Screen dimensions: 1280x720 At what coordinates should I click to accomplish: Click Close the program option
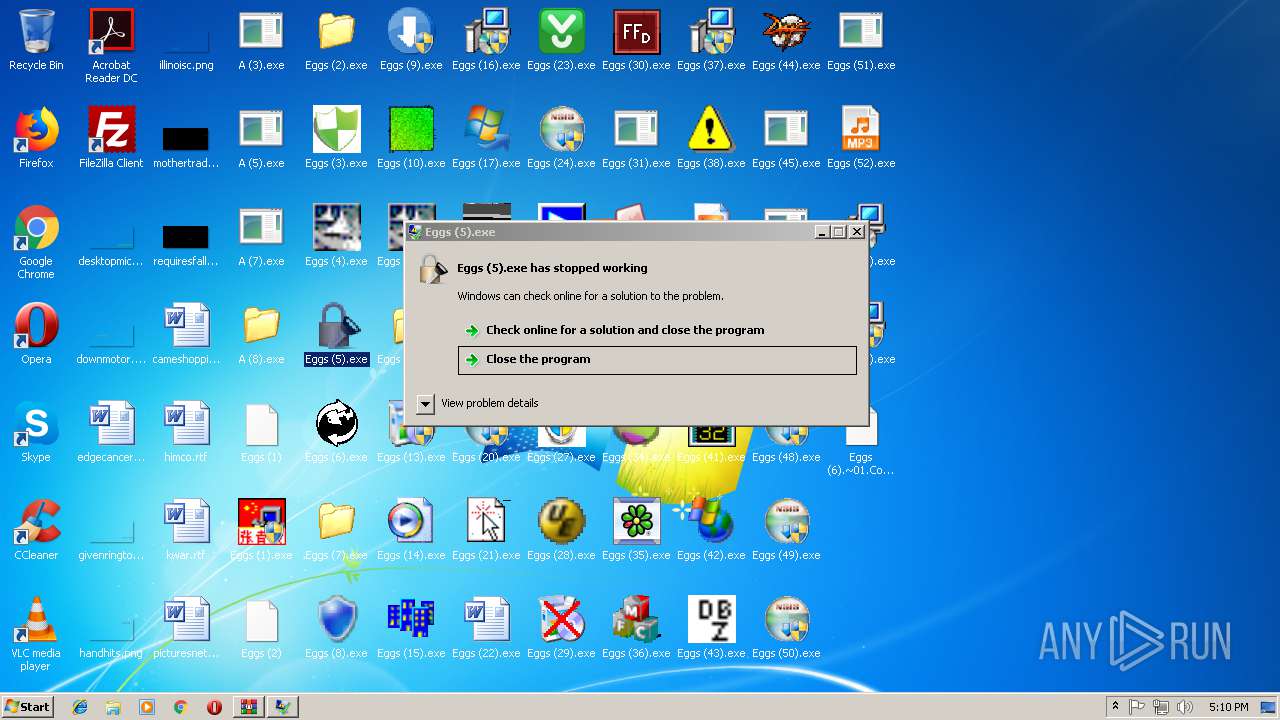point(657,360)
